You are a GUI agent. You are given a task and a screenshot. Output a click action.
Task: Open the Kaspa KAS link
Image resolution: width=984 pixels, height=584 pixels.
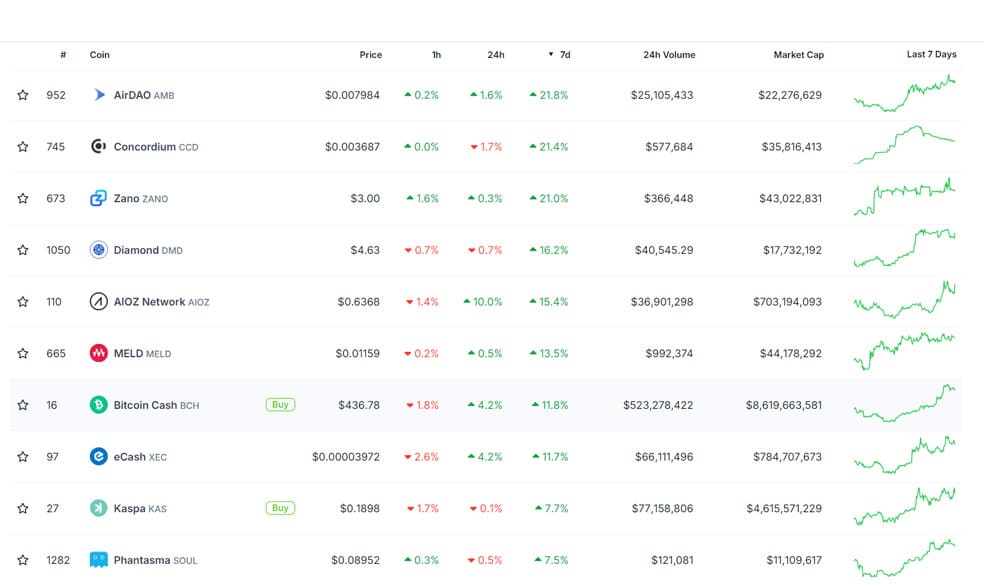click(140, 508)
